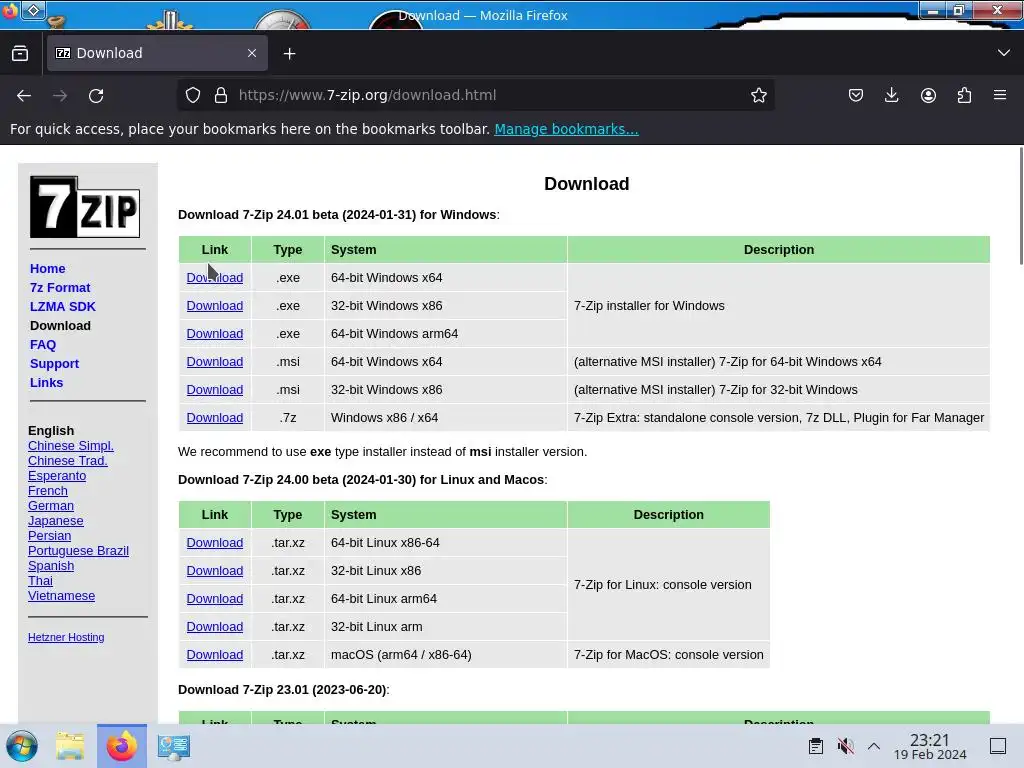Screen dimensions: 1024x768
Task: Open the Pocket save icon
Action: 856,95
